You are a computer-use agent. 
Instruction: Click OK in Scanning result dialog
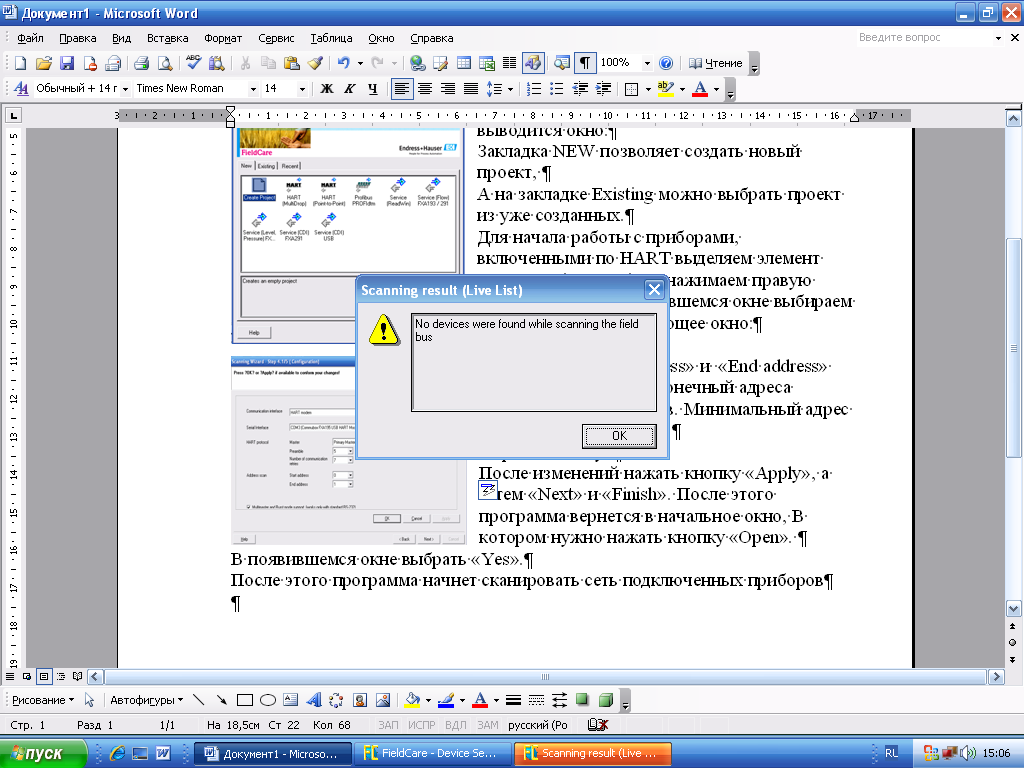click(x=619, y=436)
